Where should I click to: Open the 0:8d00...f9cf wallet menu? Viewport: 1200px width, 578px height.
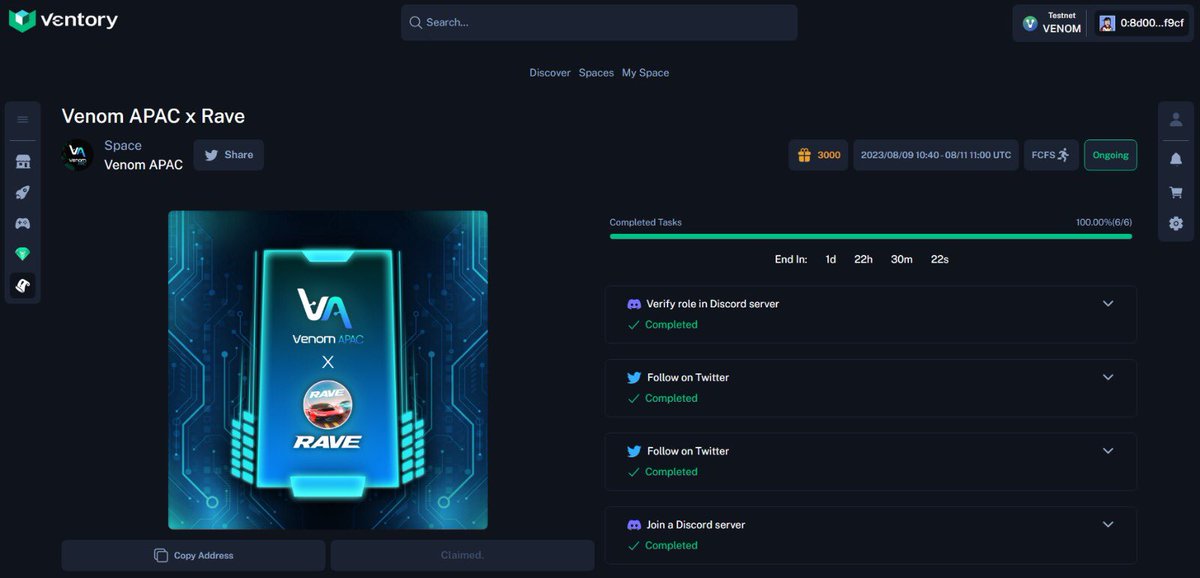[1142, 23]
